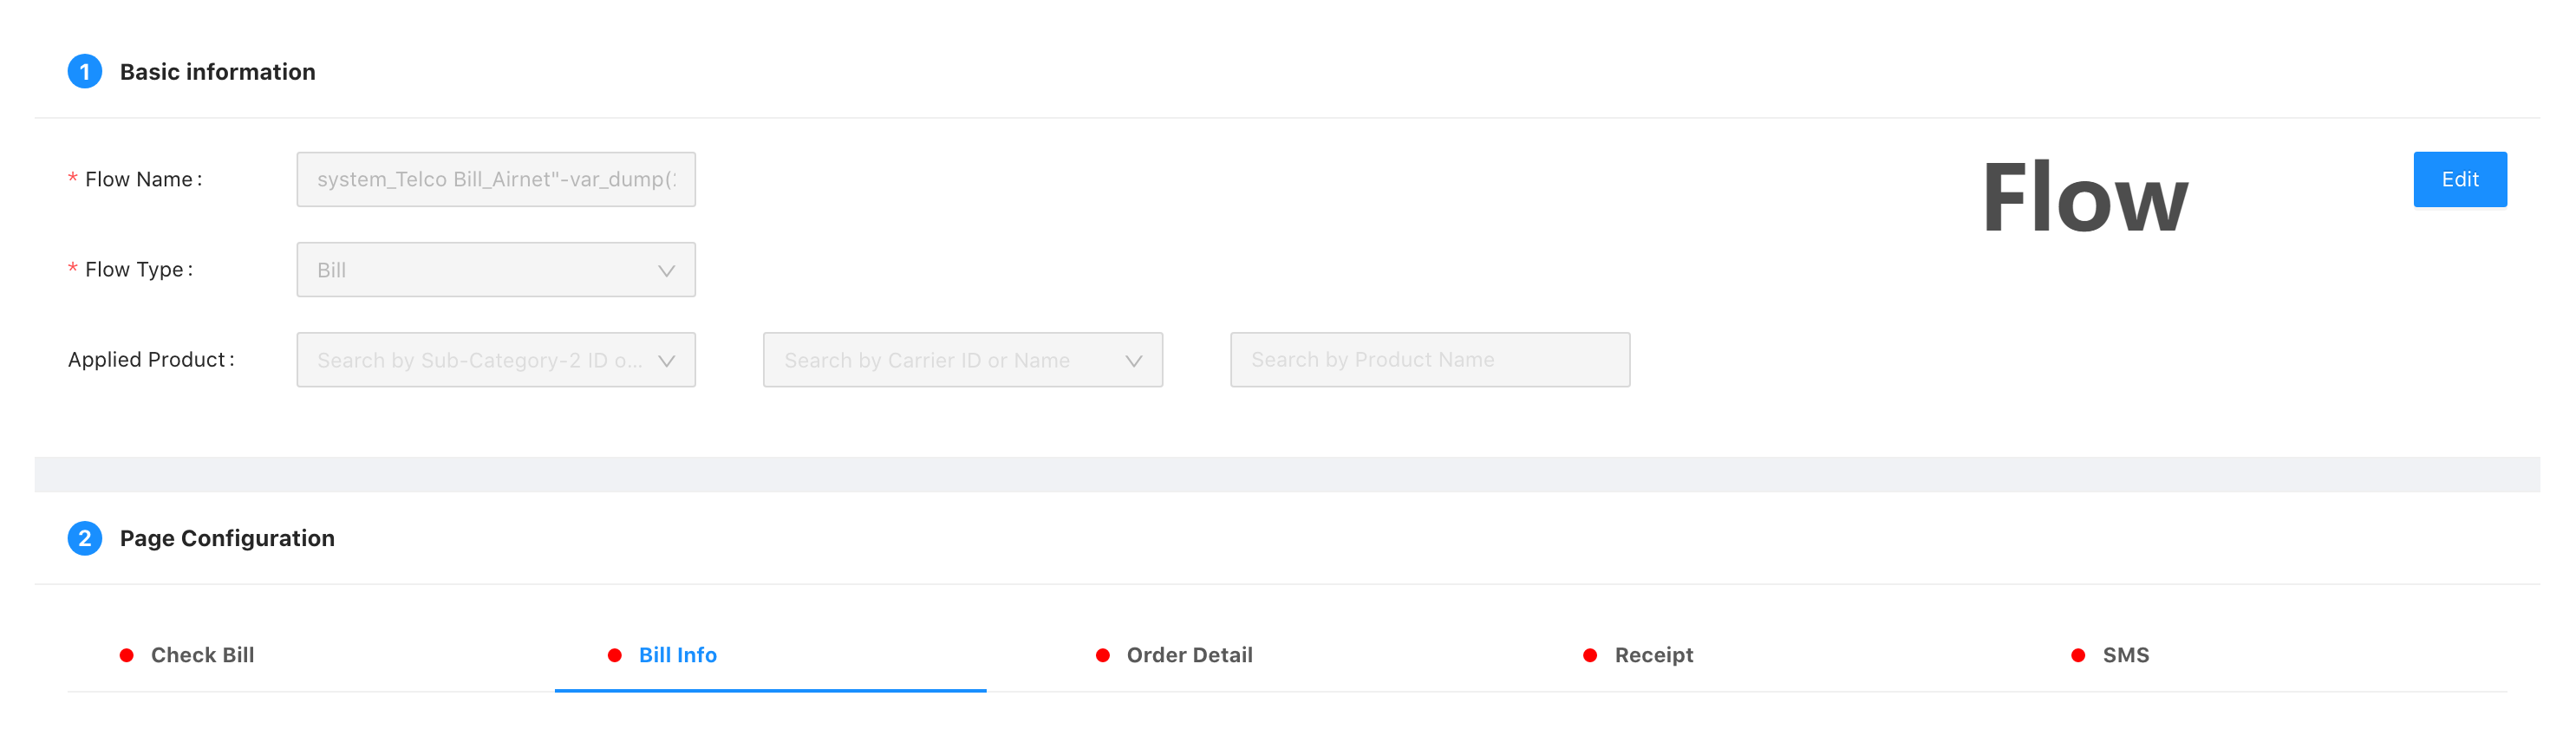Click the Sub-Category-2 dropdown chevron arrow
This screenshot has width=2576, height=755.
point(666,361)
